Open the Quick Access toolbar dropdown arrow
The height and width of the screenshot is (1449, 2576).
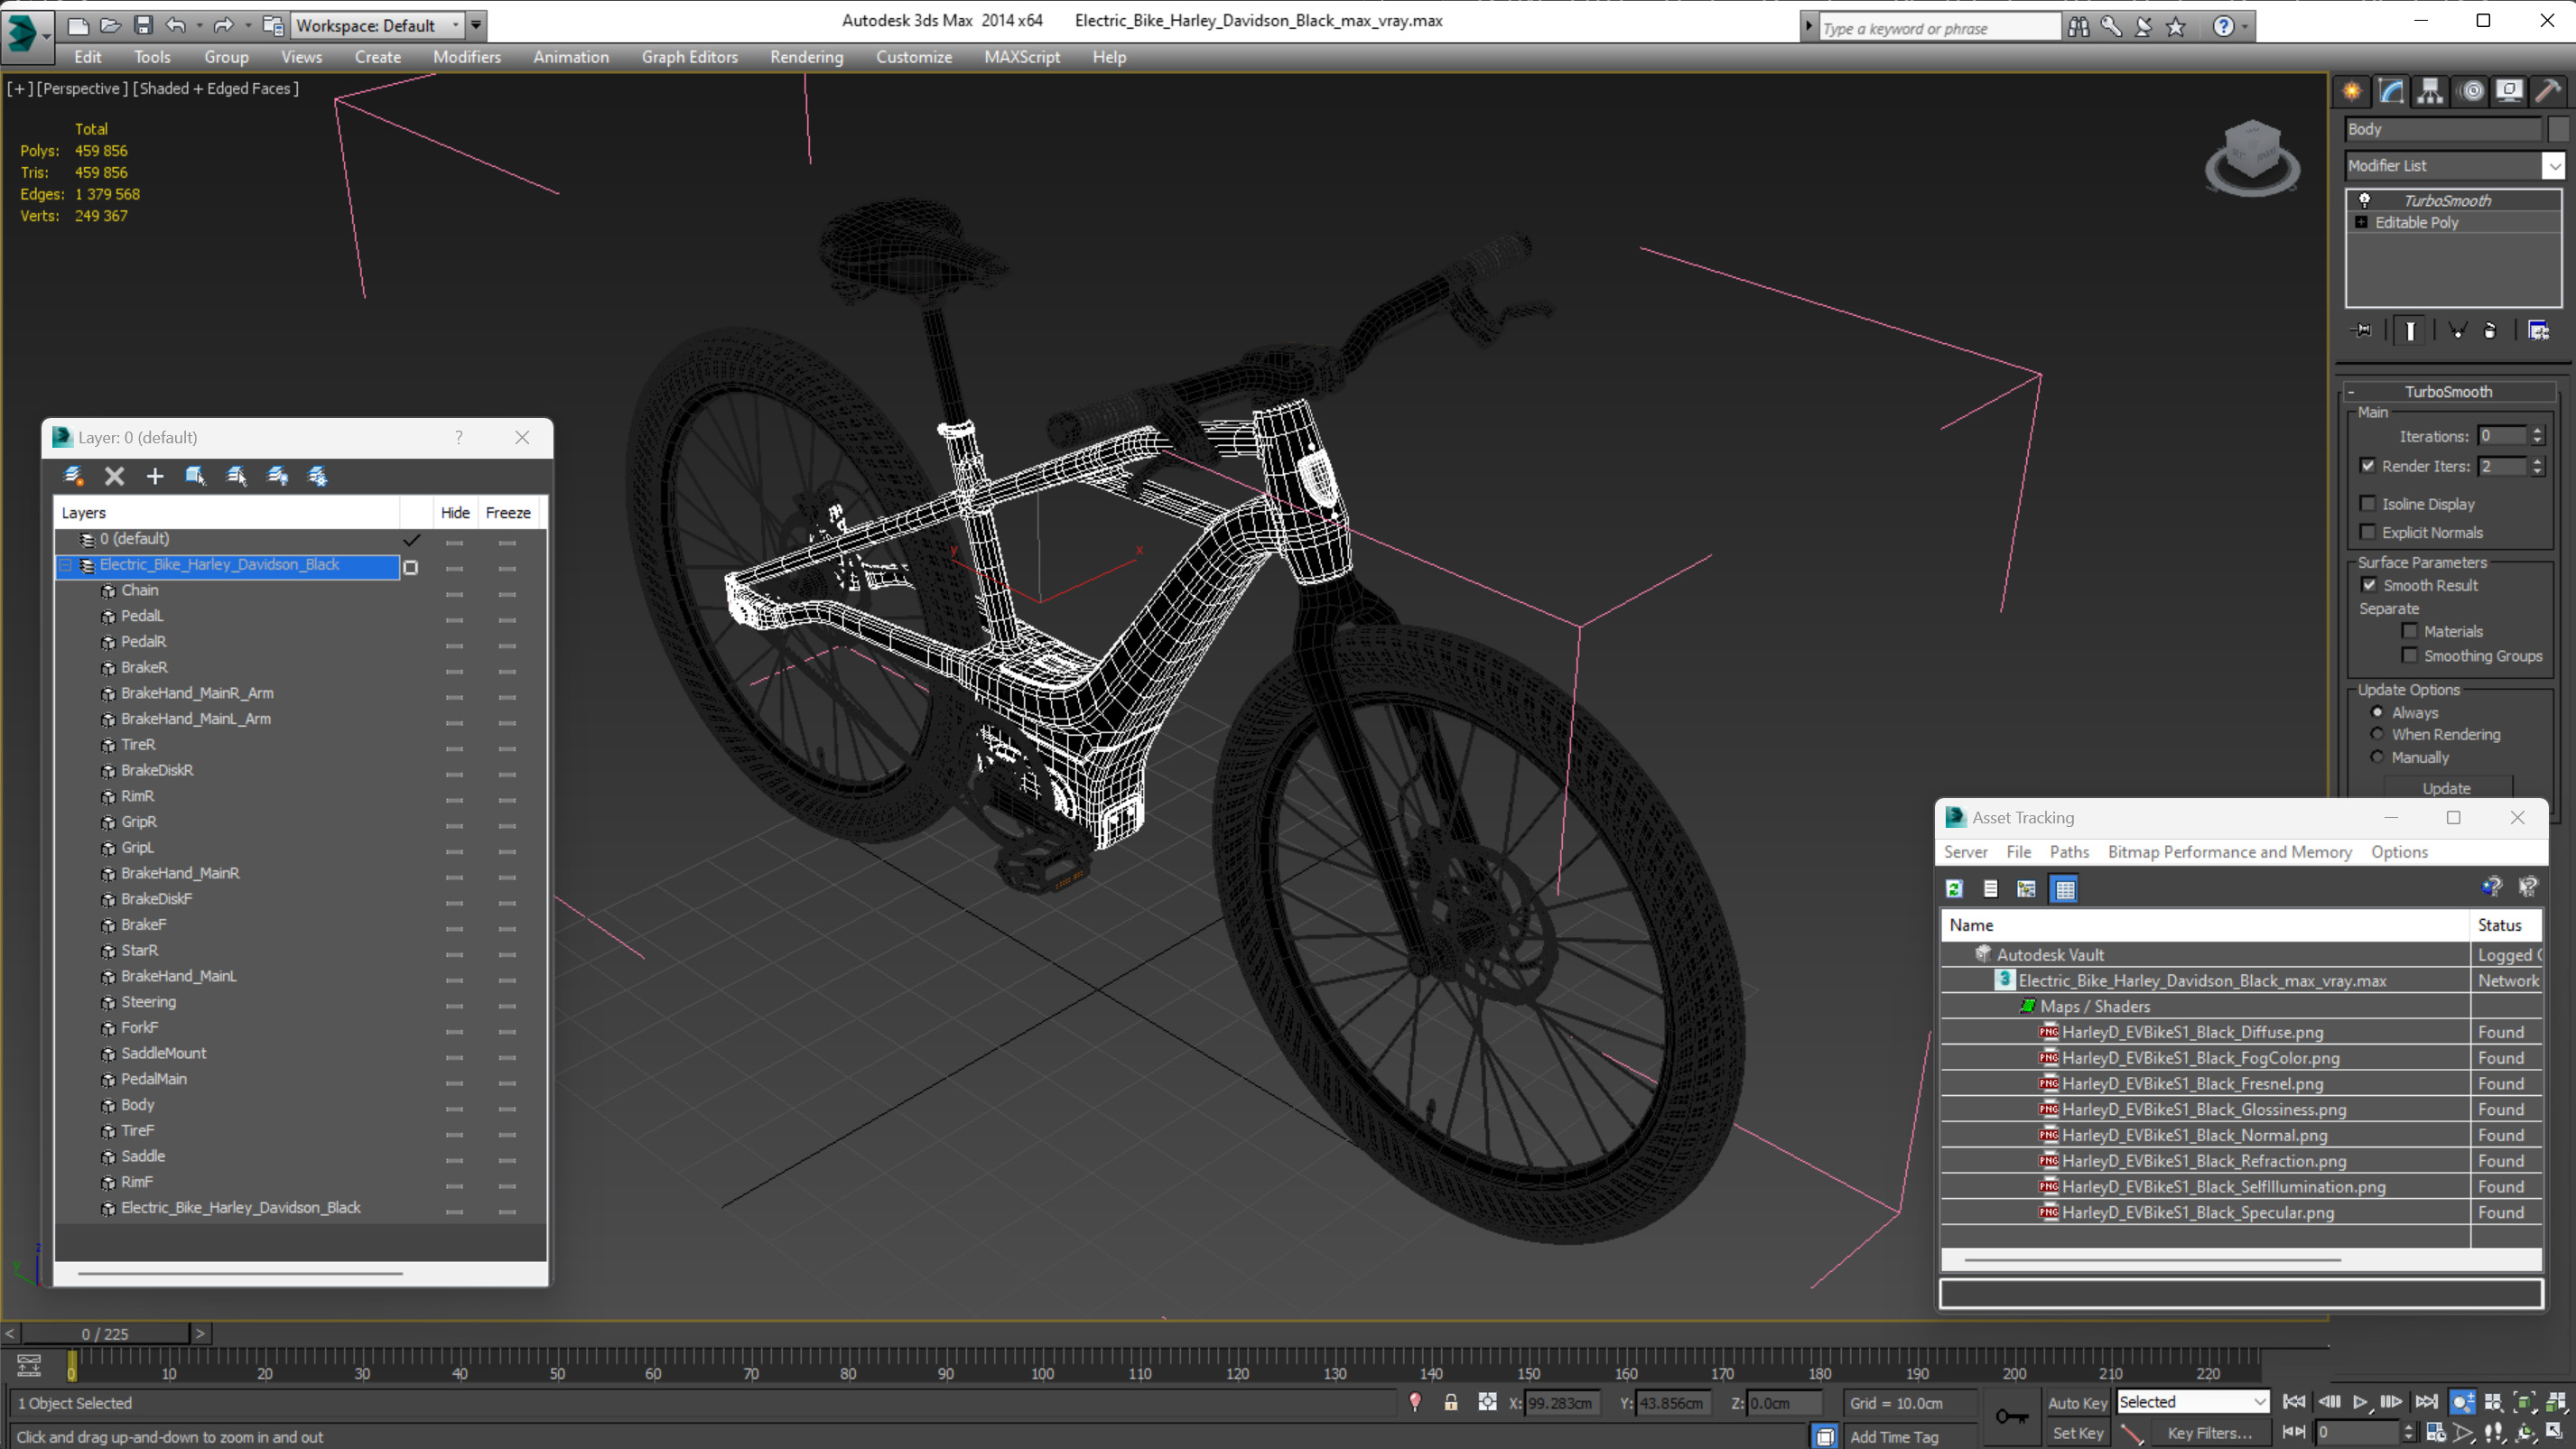coord(476,25)
